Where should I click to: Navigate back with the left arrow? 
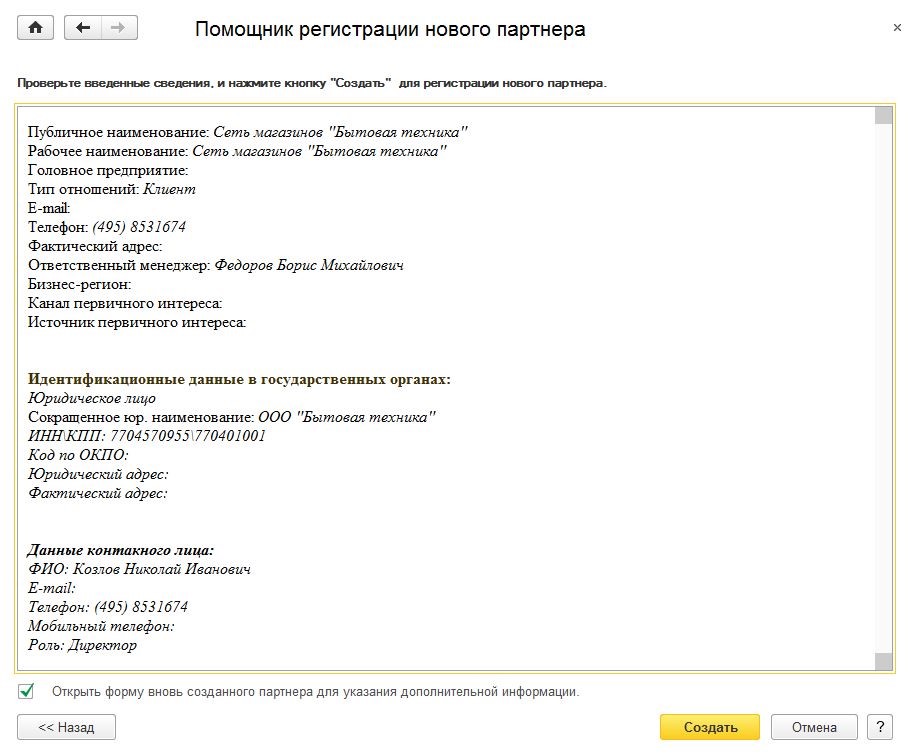(x=83, y=28)
